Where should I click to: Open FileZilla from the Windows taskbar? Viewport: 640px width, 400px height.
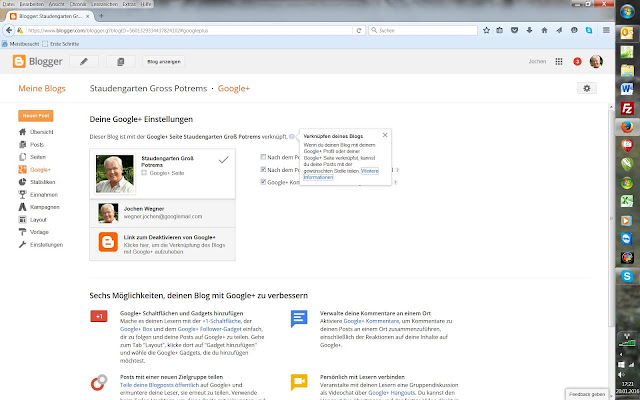(627, 109)
